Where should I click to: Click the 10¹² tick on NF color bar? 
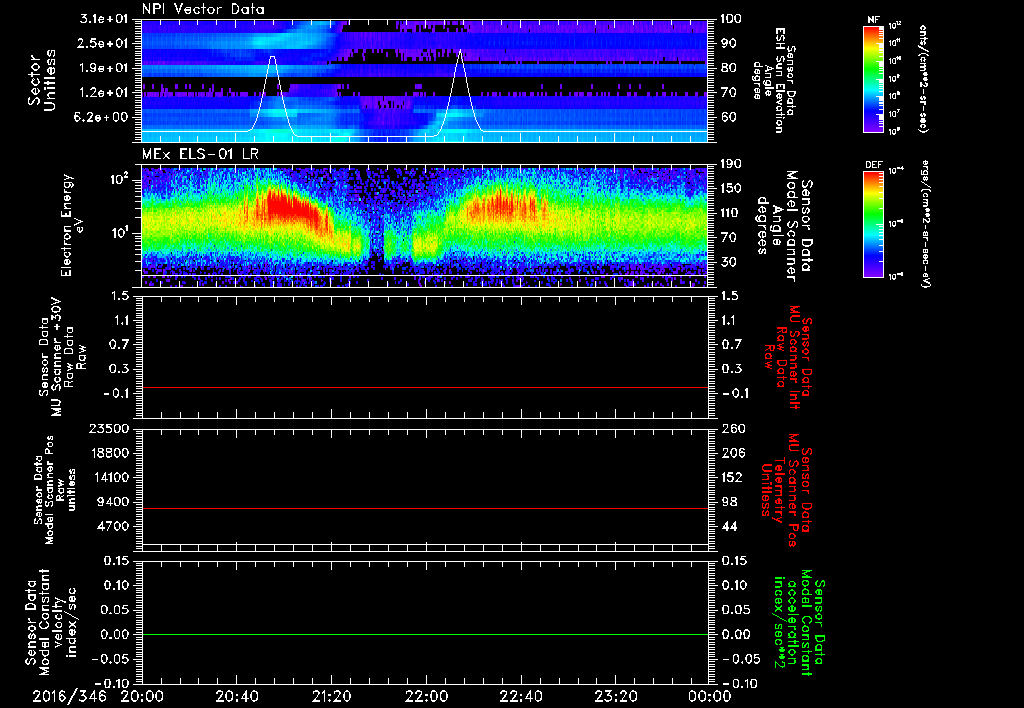pyautogui.click(x=895, y=25)
